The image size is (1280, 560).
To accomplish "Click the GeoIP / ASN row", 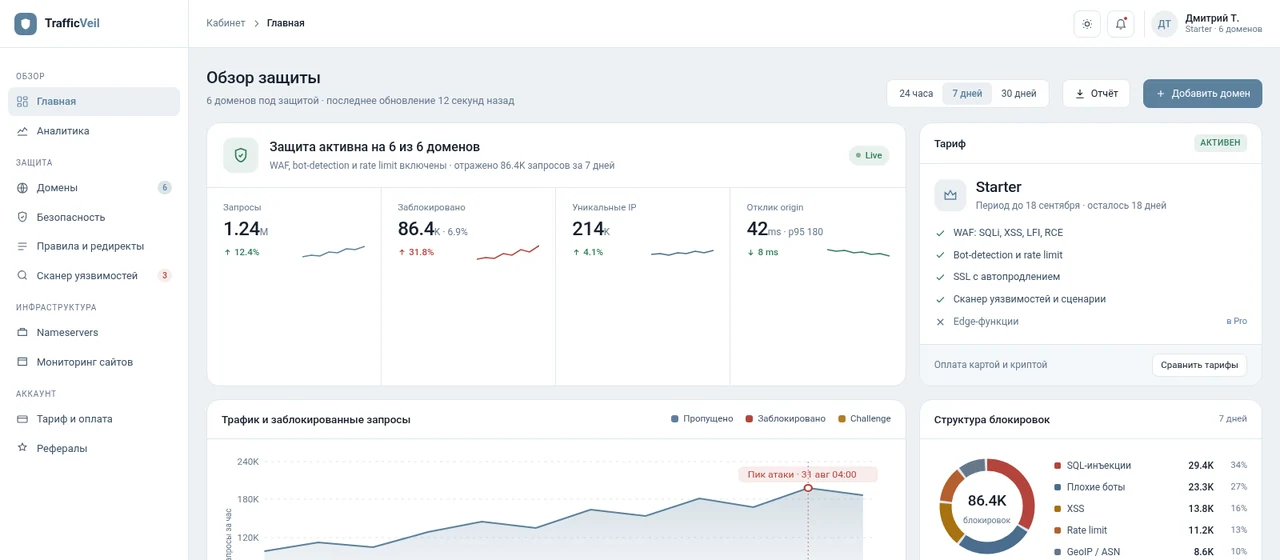I will click(x=1150, y=552).
